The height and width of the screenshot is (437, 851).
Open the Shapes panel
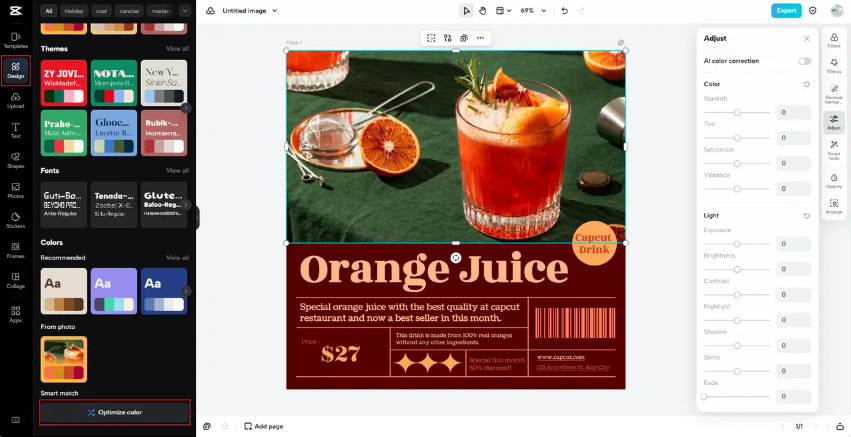tap(16, 161)
